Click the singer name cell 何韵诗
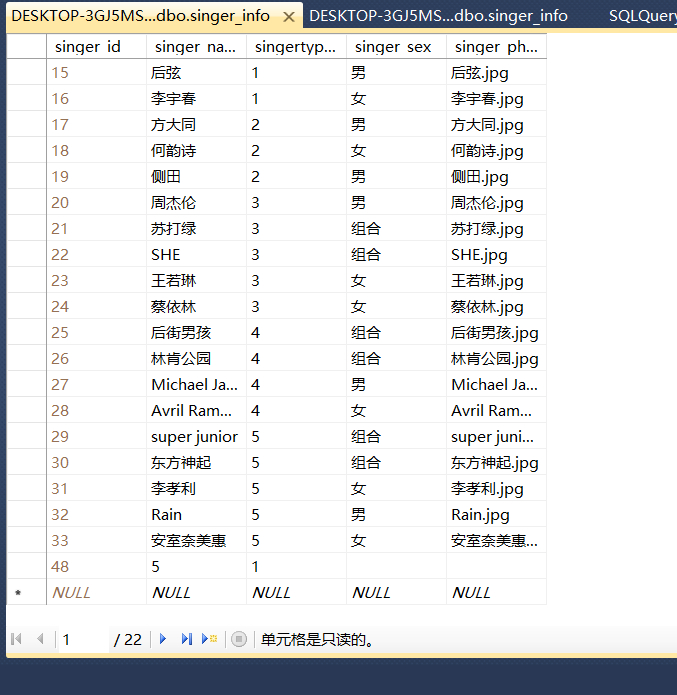 (196, 150)
